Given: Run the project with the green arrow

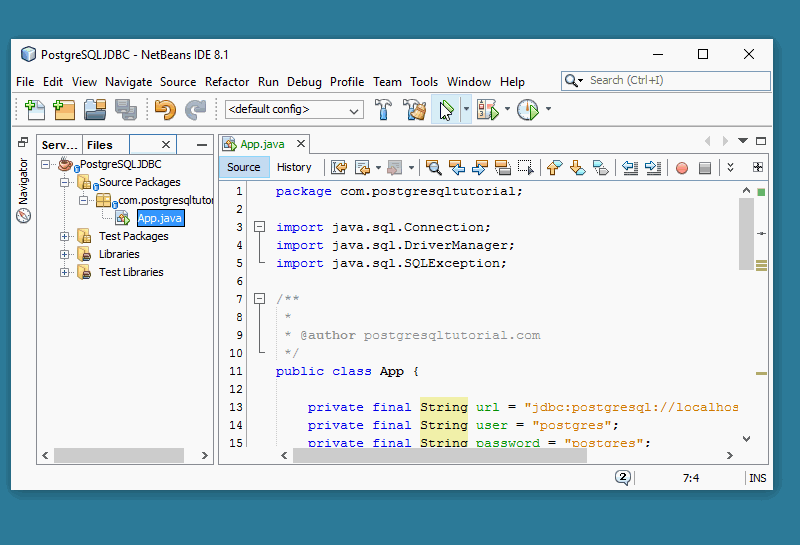Looking at the screenshot, I should pos(446,110).
